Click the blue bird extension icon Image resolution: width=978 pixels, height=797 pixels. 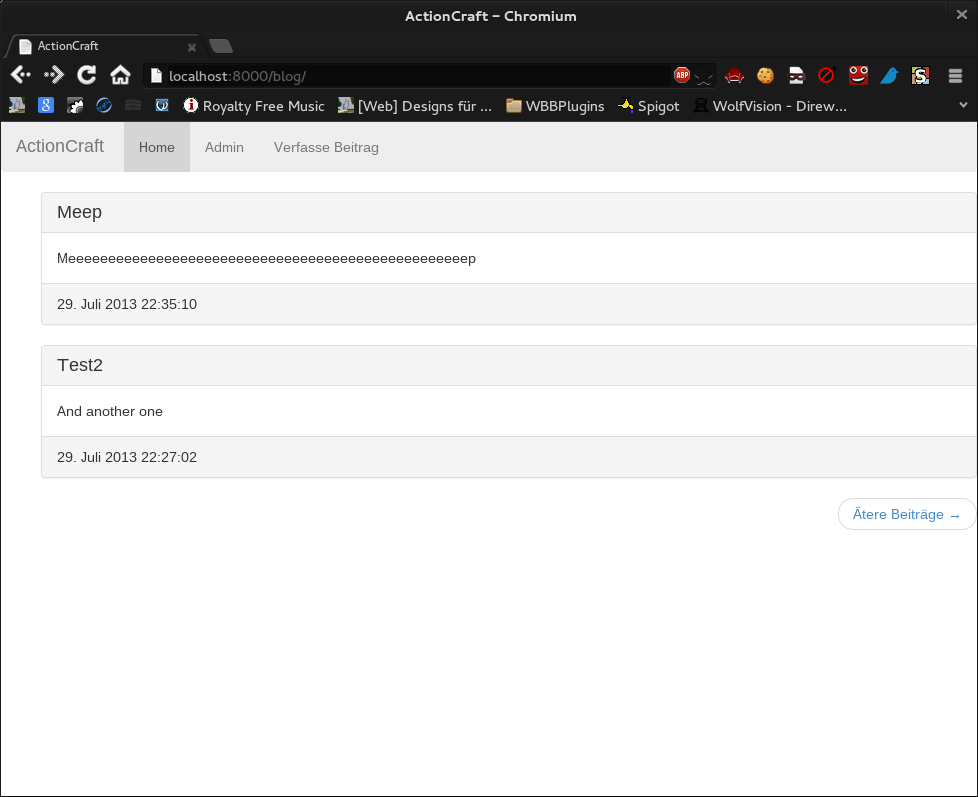coord(889,75)
